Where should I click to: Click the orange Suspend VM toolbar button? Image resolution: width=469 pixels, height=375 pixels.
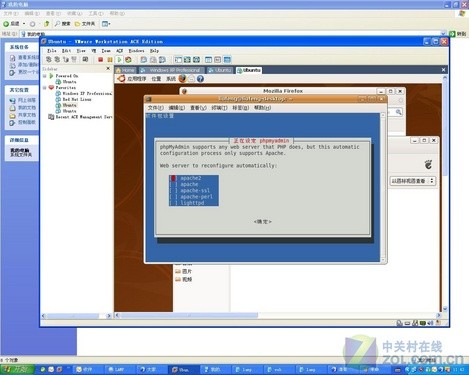[x=110, y=60]
